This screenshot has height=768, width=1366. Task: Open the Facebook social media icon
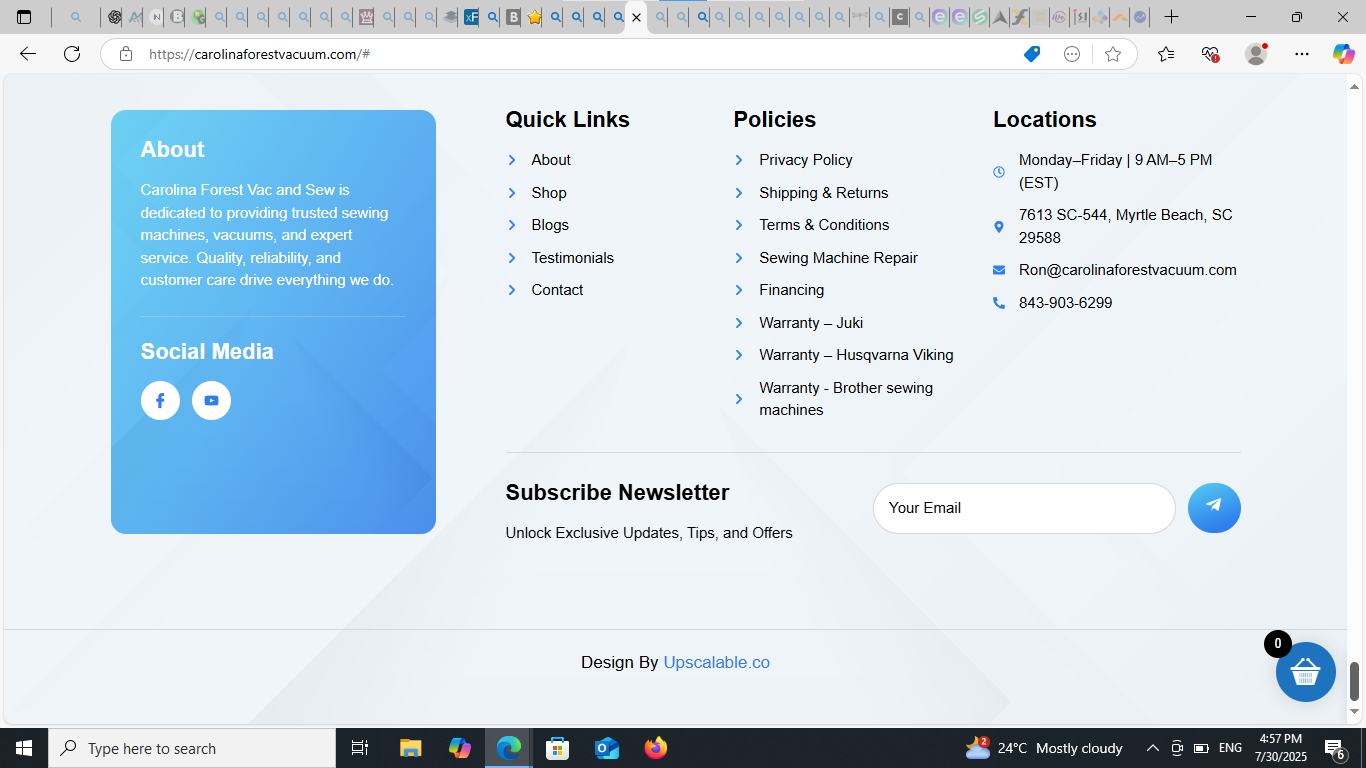click(x=160, y=400)
